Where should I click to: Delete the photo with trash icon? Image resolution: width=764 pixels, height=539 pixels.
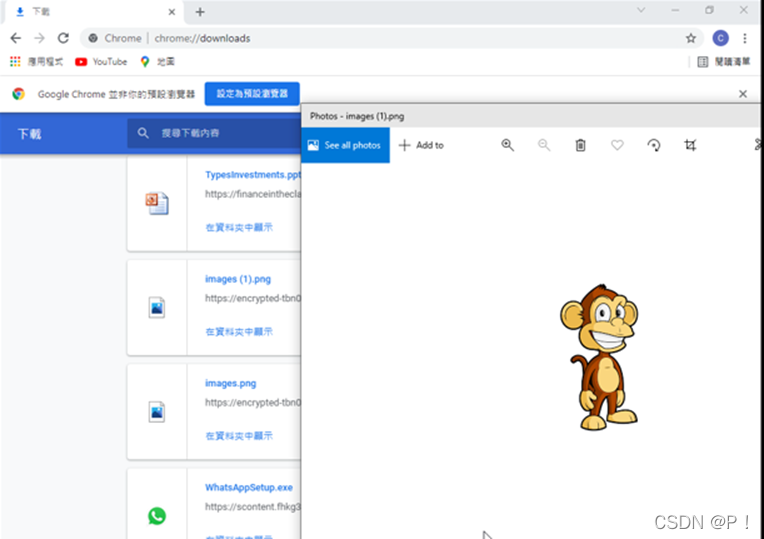click(x=580, y=145)
